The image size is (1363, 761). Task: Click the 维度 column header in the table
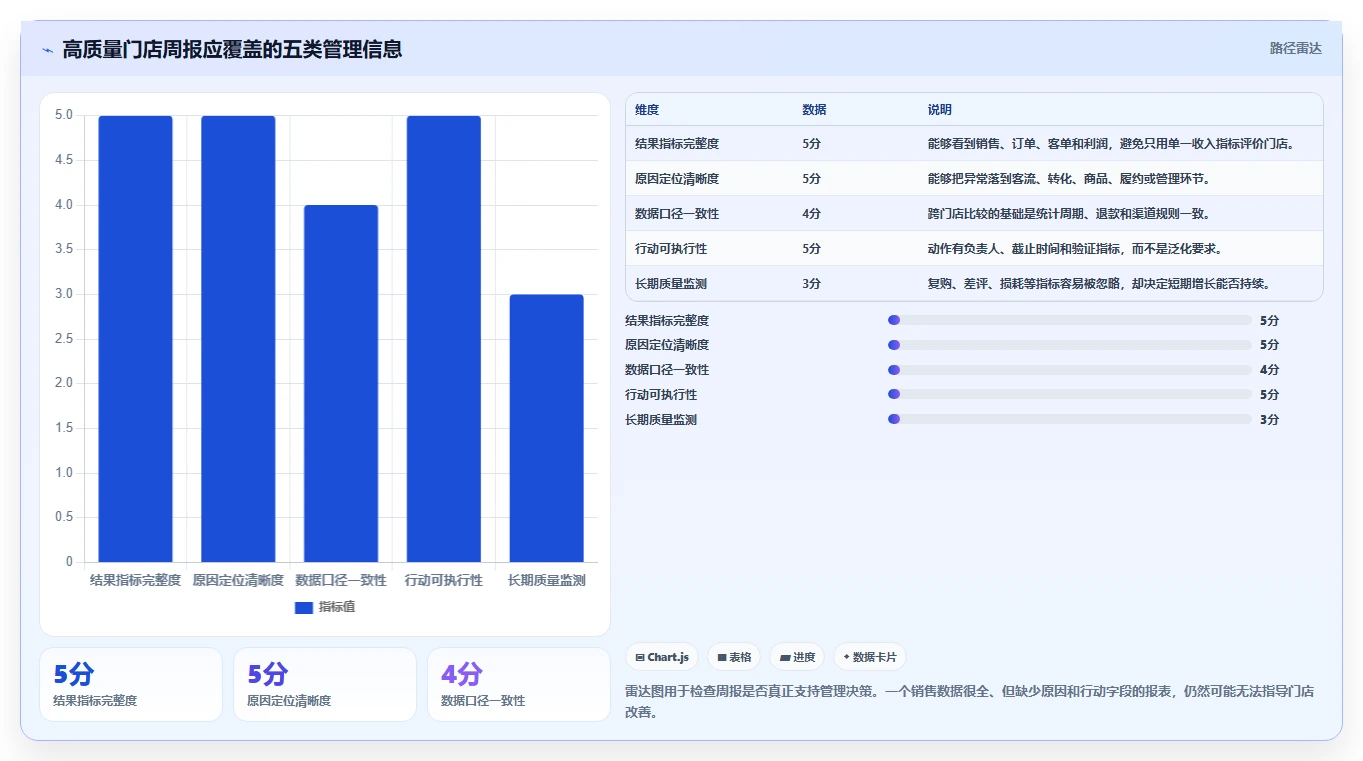click(647, 110)
